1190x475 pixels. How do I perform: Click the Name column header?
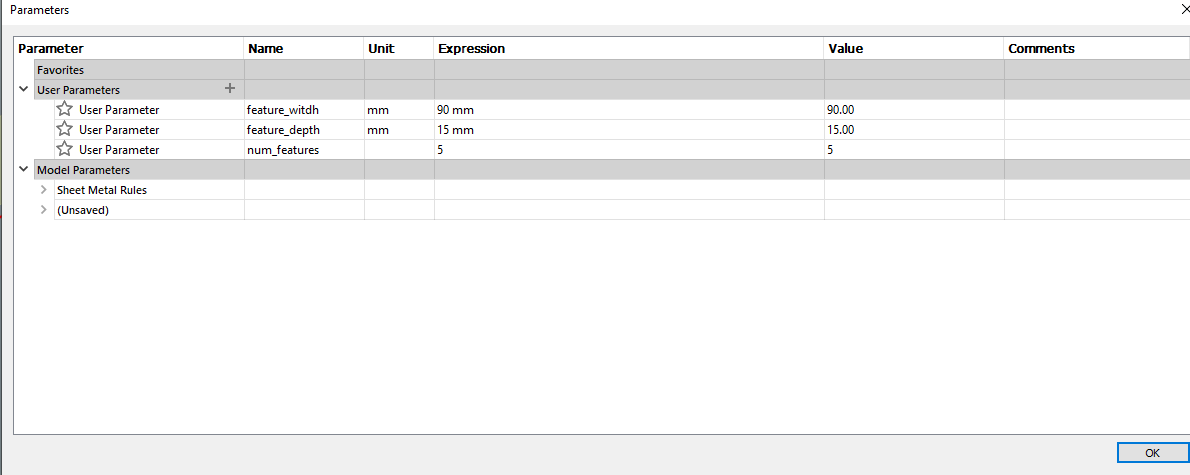(304, 49)
